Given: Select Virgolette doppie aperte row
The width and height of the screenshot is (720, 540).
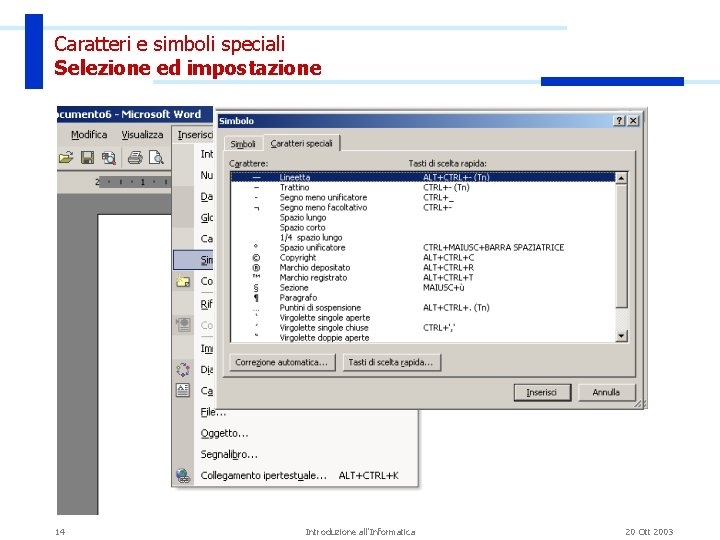Looking at the screenshot, I should coord(422,338).
